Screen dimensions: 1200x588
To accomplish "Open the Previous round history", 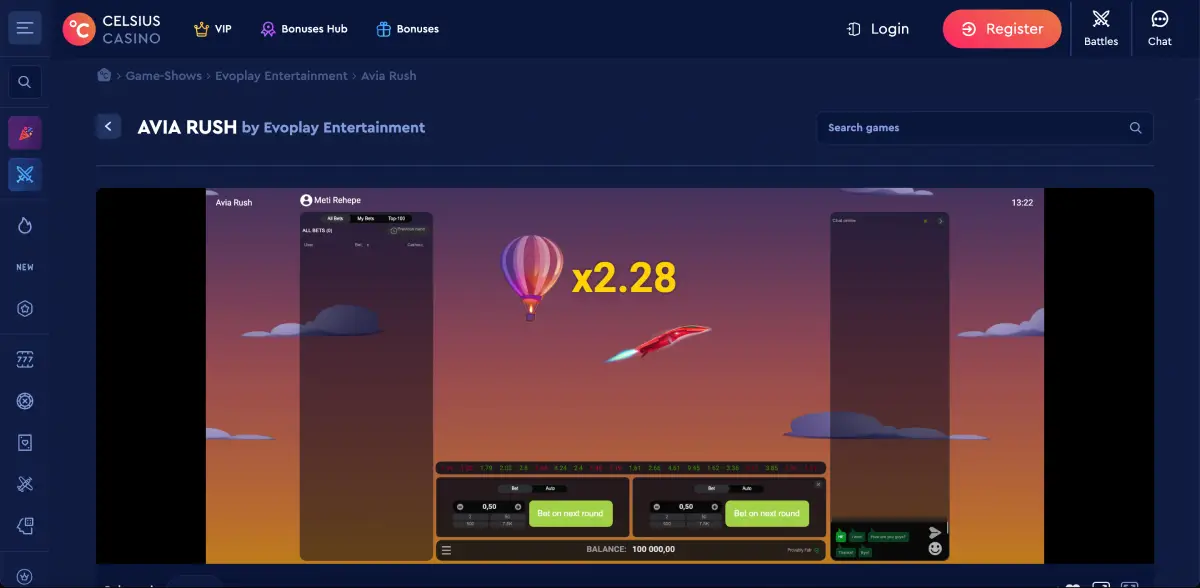I will [x=407, y=230].
